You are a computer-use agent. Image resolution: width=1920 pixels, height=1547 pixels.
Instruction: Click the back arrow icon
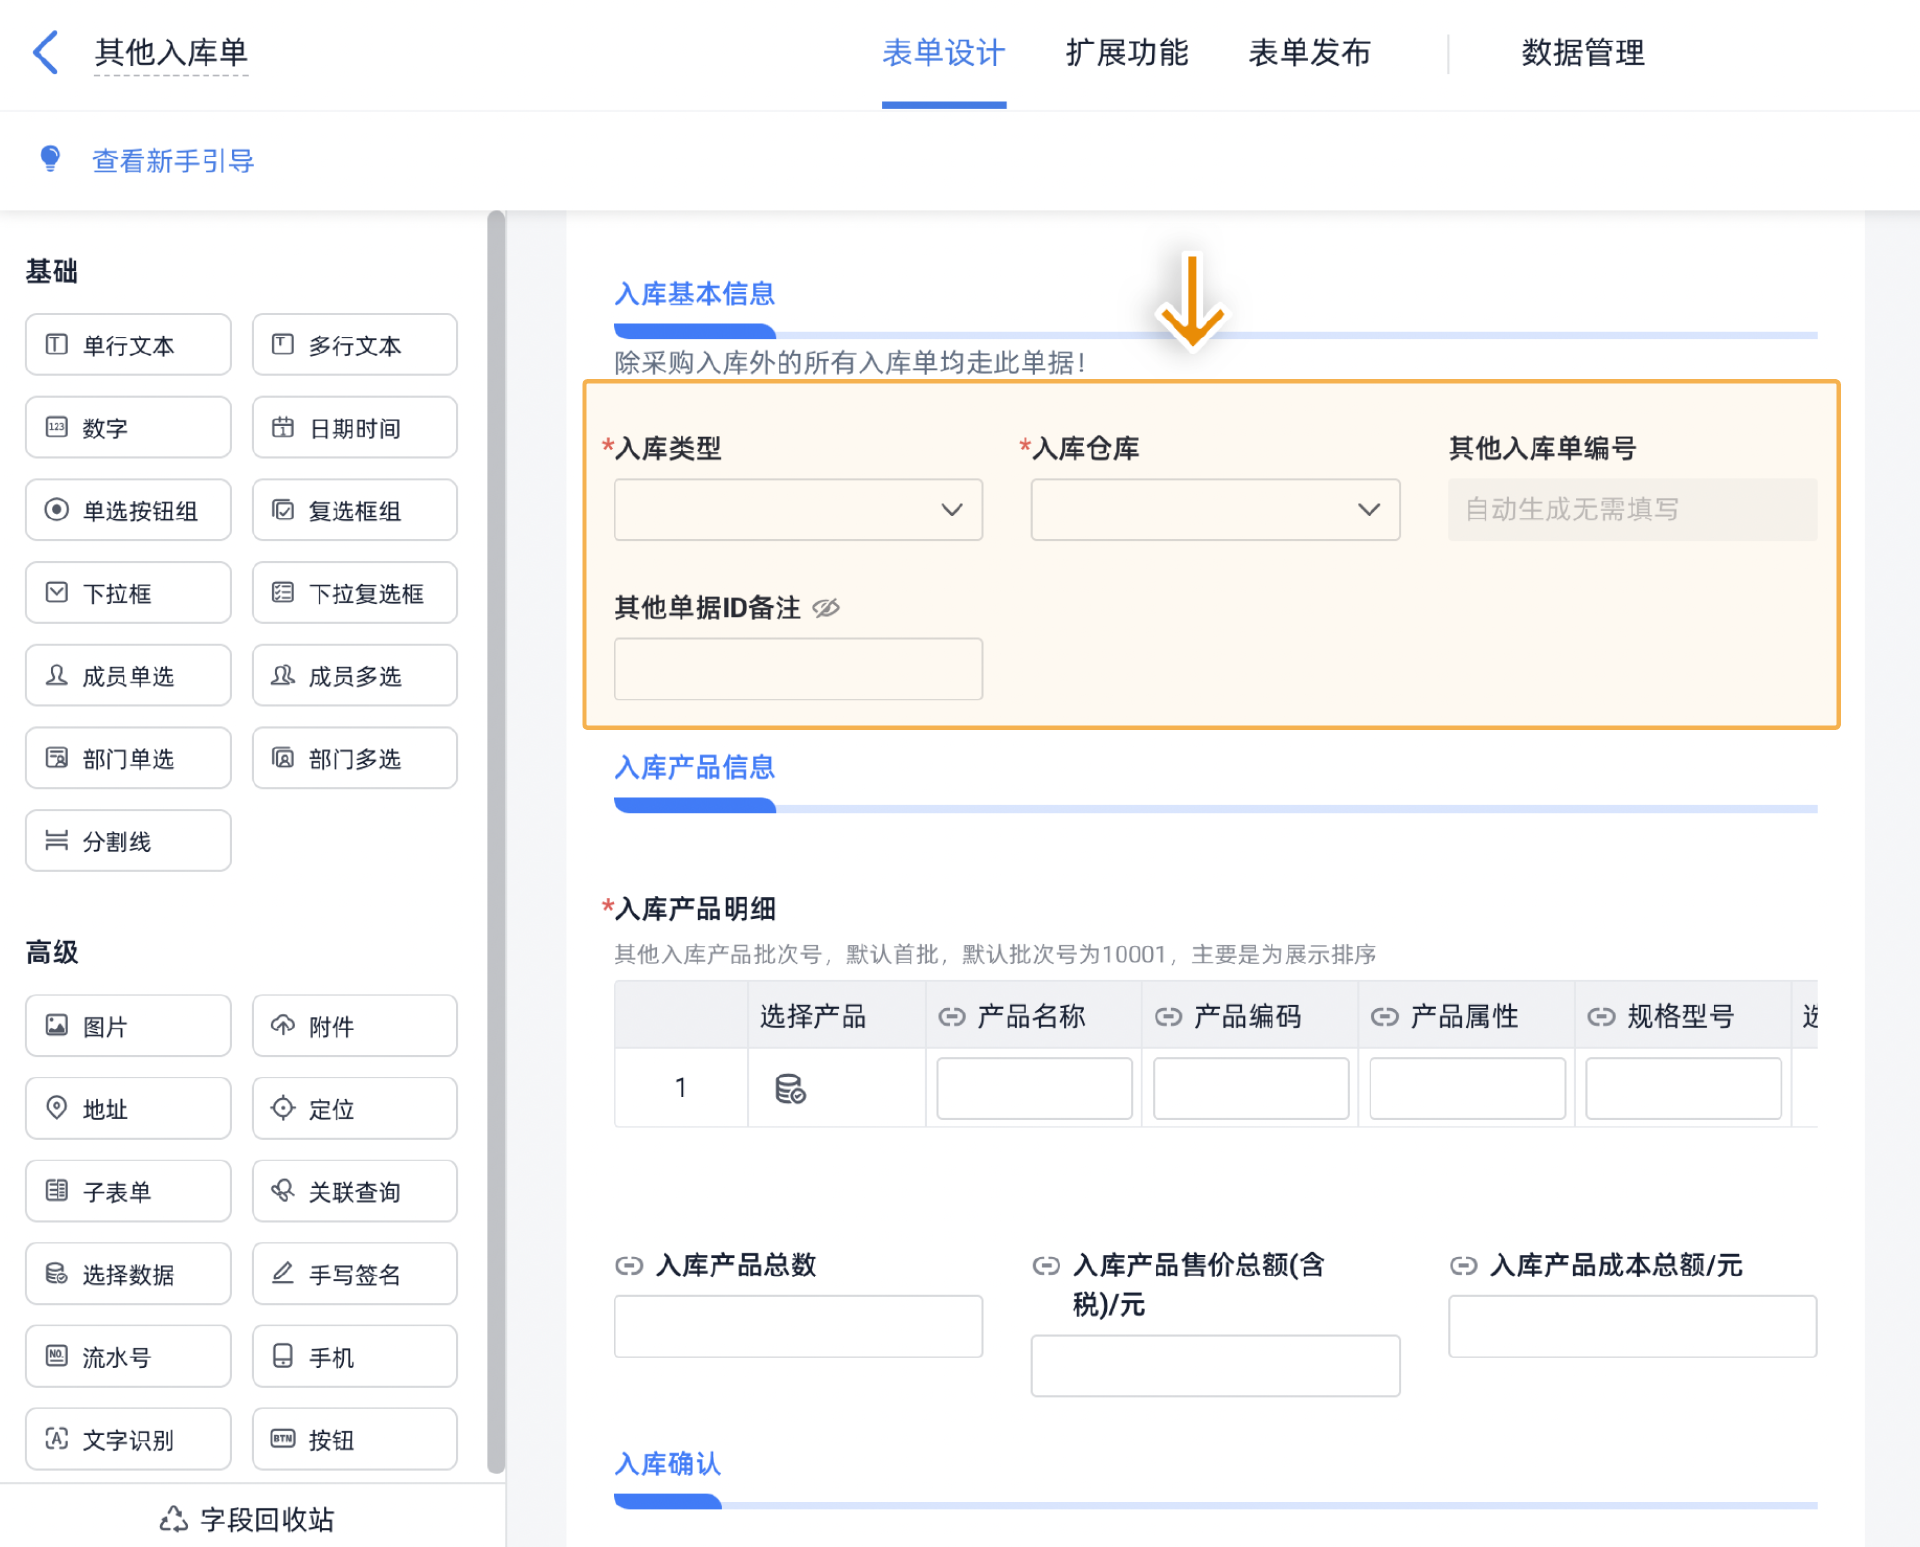(x=45, y=52)
